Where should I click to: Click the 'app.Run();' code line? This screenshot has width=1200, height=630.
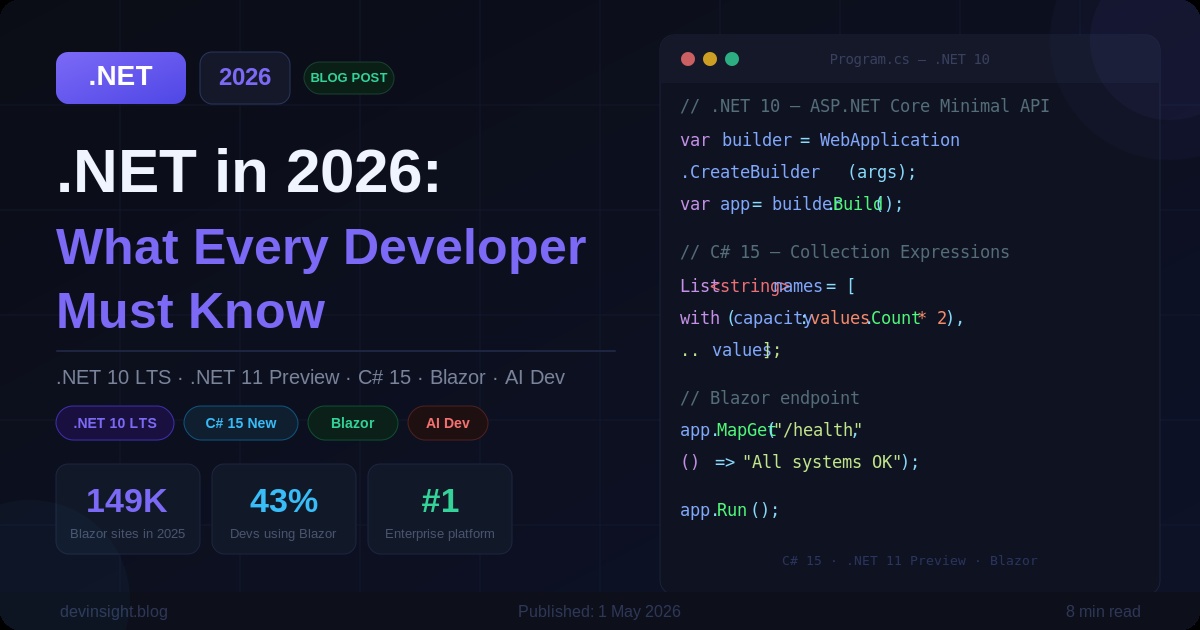click(x=730, y=510)
